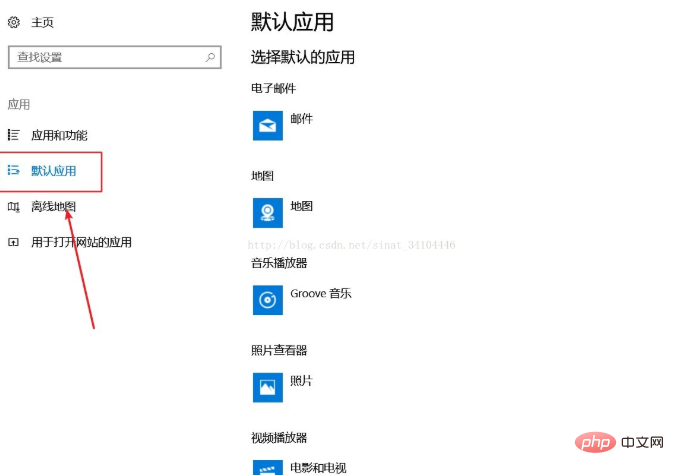Change default video player 电影和电视
Screen dimensions: 674x475
click(x=319, y=468)
